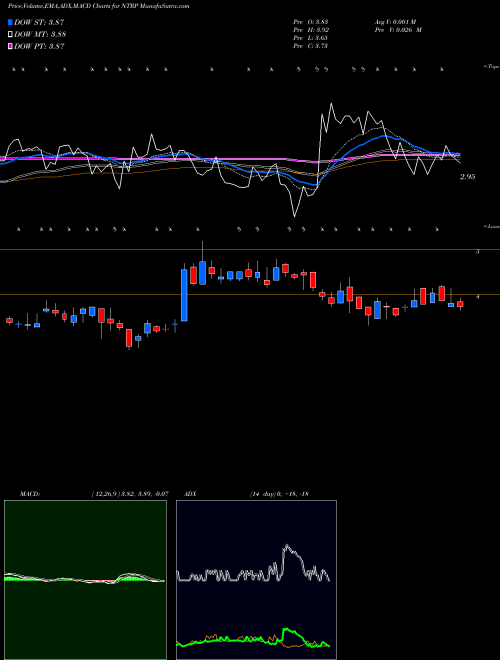
Task: Click the MACD panel heading
Action: 29,494
